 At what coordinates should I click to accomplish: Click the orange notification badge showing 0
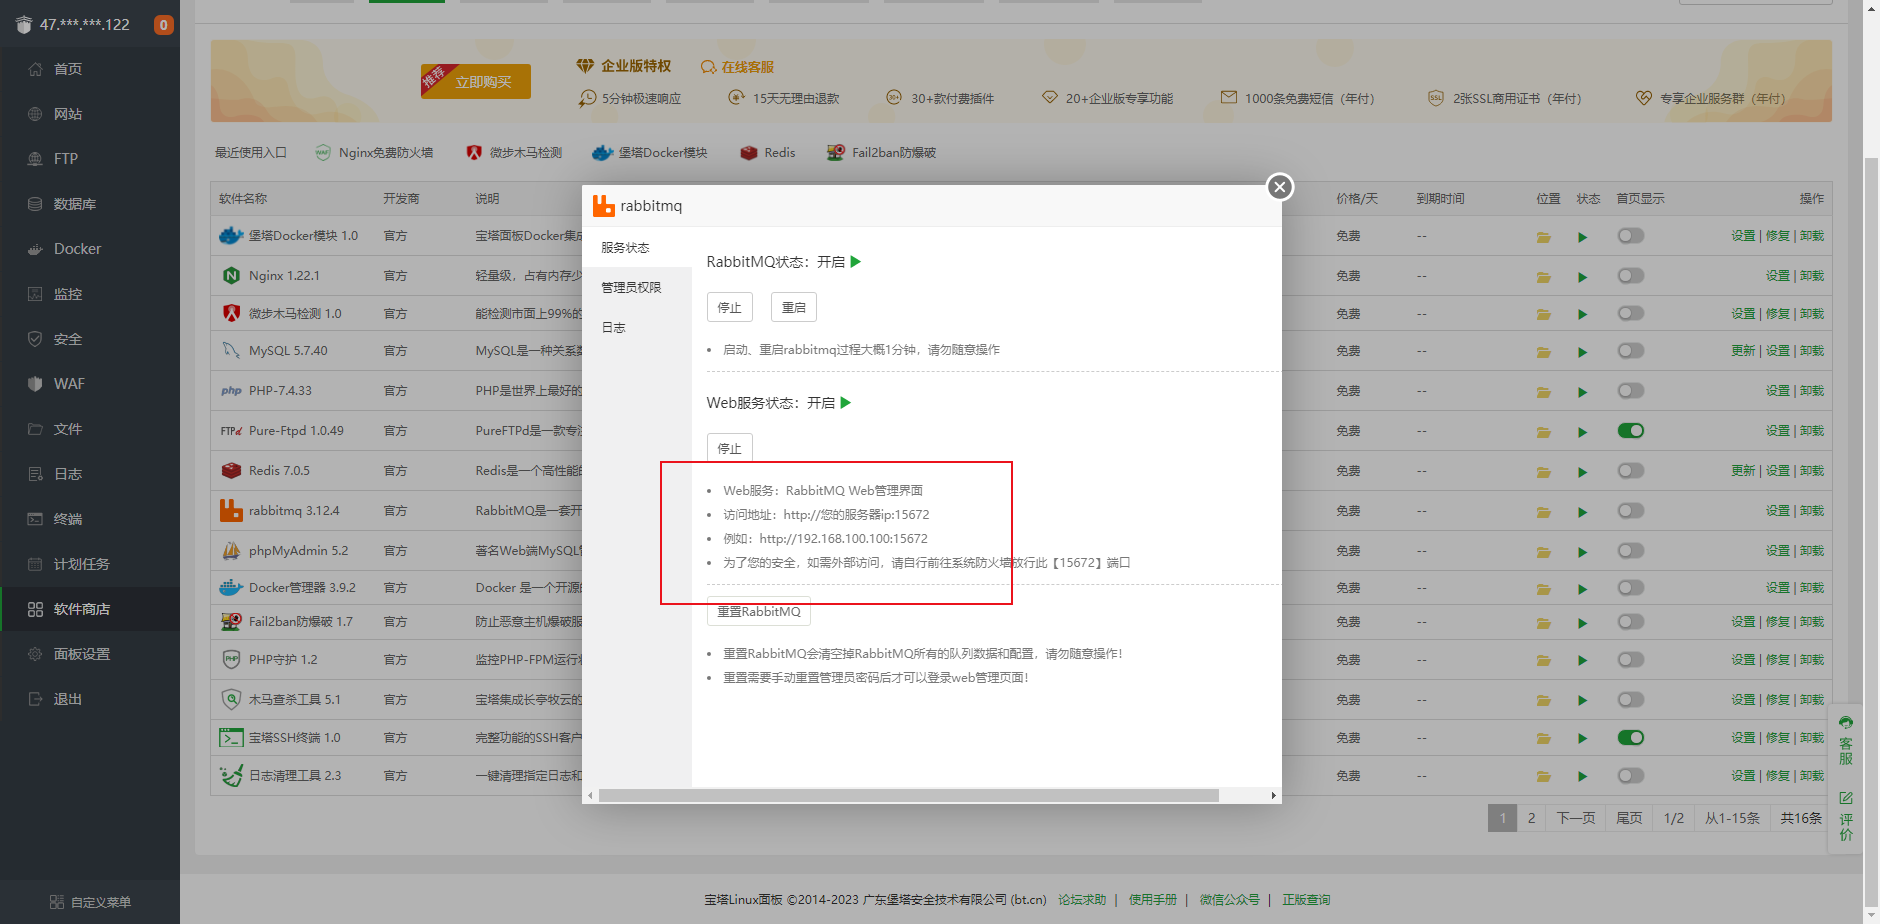163,25
